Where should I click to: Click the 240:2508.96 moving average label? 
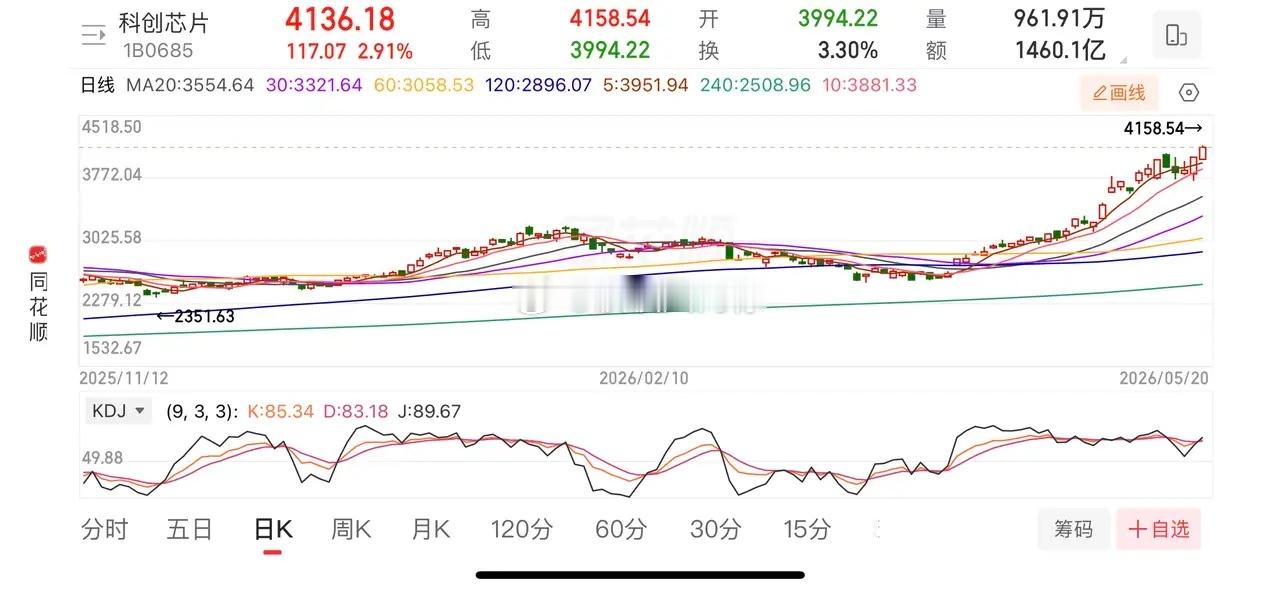coord(755,85)
